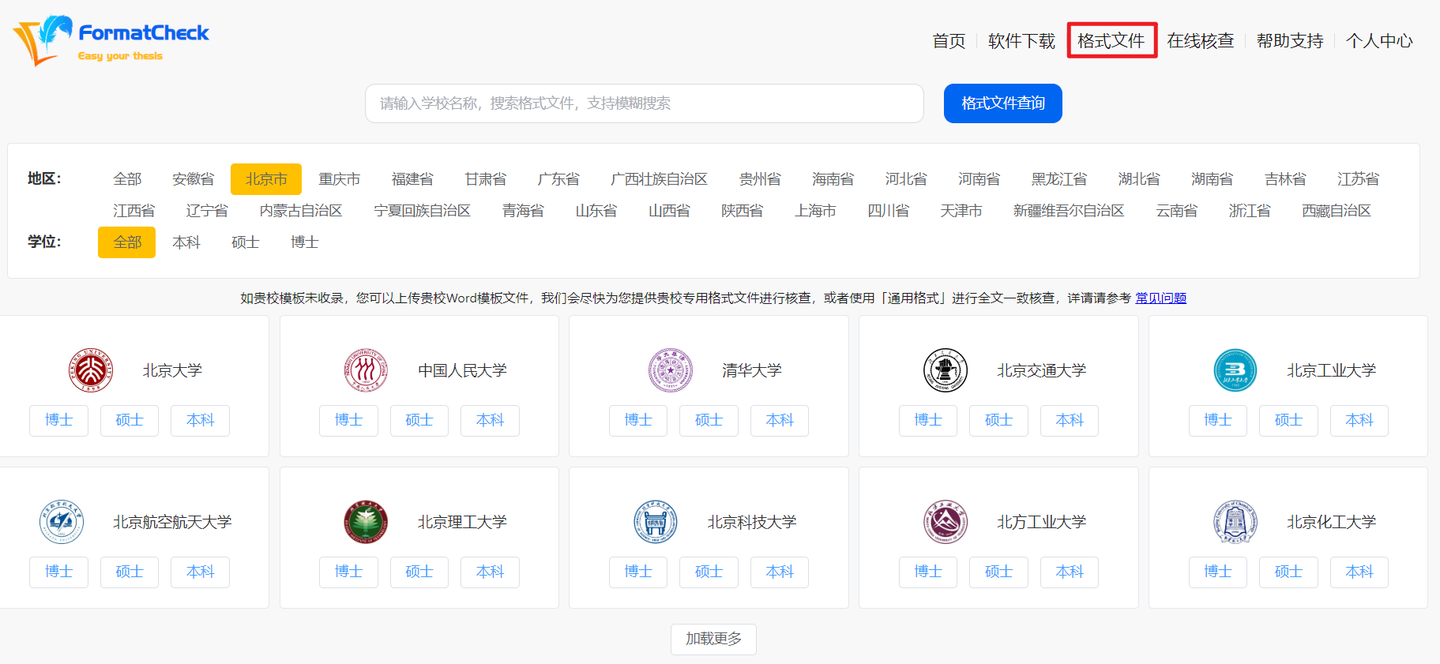Click the 北方工业大学 emblem icon
The width and height of the screenshot is (1440, 664).
[x=945, y=522]
